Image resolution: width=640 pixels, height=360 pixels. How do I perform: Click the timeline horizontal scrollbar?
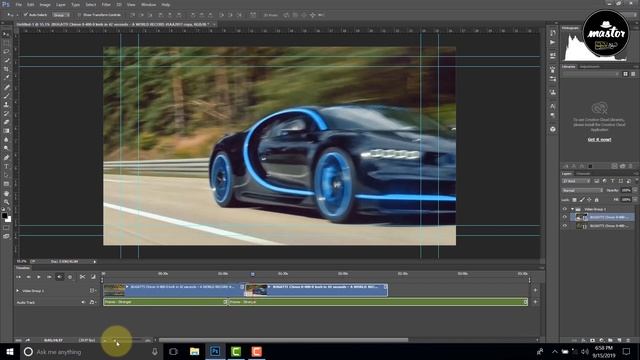[x=284, y=340]
